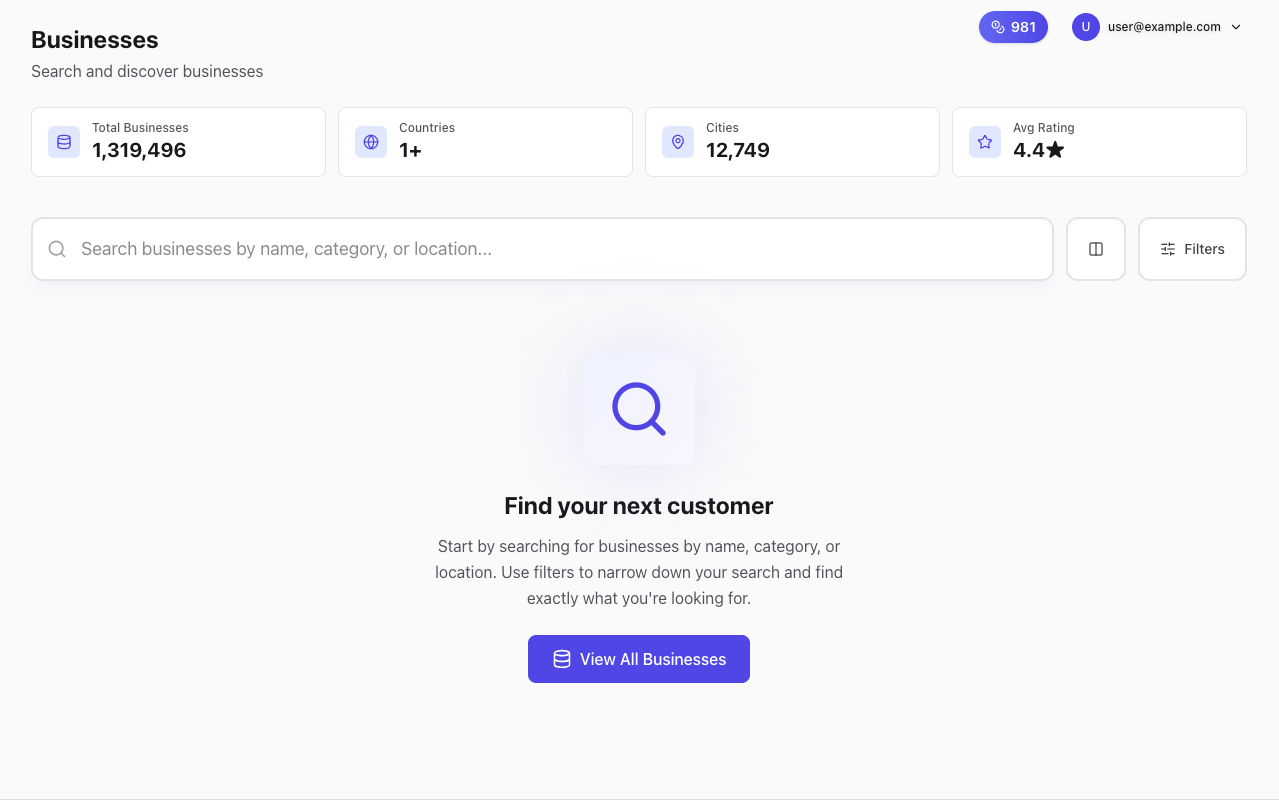
Task: Toggle the split-view layout button
Action: coord(1095,248)
